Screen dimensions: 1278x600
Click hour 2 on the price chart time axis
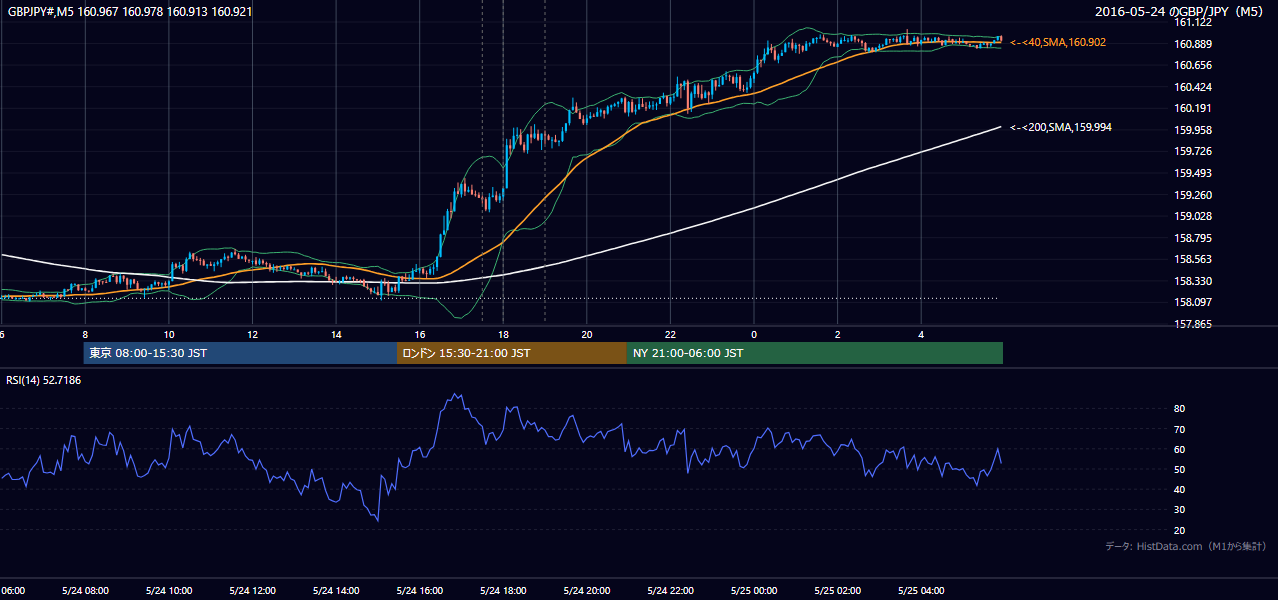tap(838, 335)
